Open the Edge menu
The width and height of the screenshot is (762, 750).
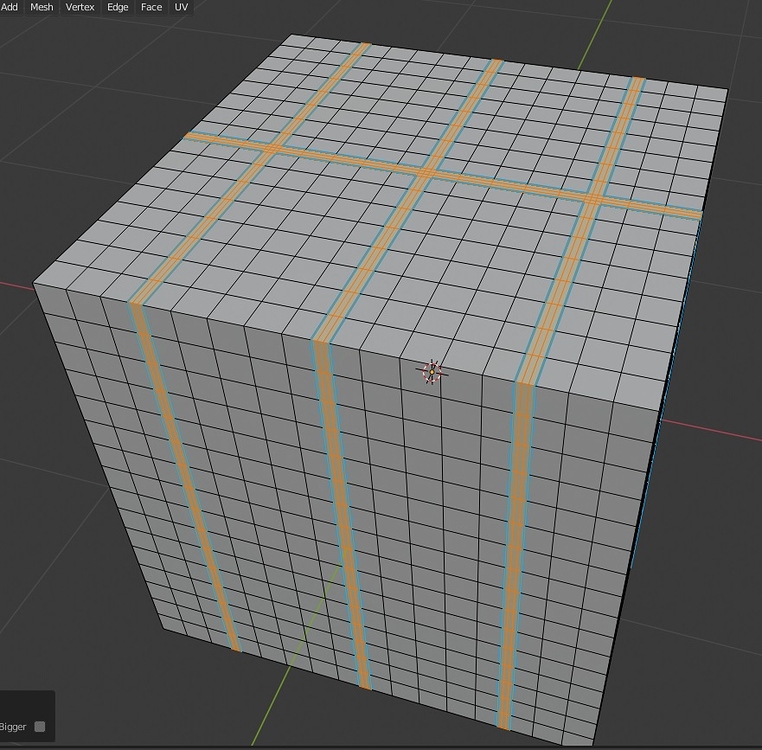(118, 7)
